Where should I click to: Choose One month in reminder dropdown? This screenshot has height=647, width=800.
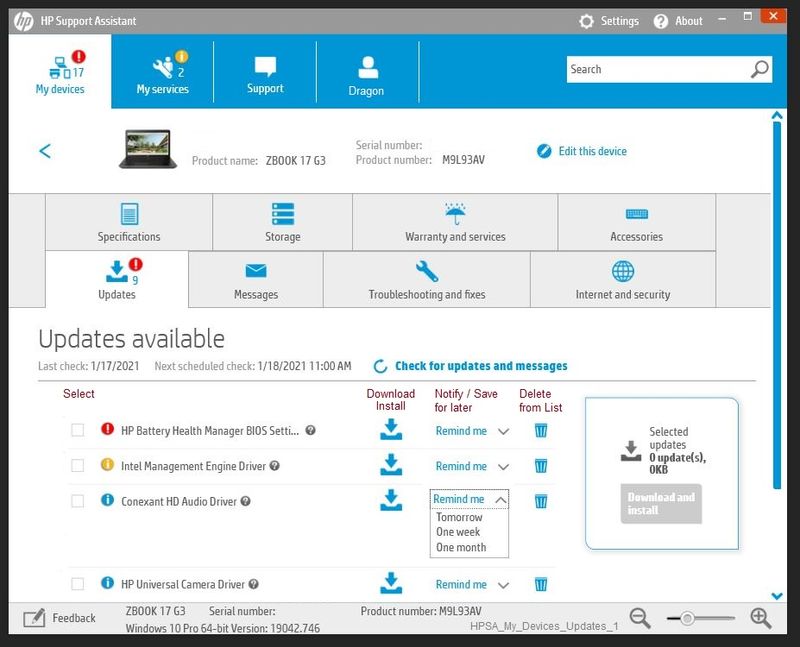click(x=461, y=547)
